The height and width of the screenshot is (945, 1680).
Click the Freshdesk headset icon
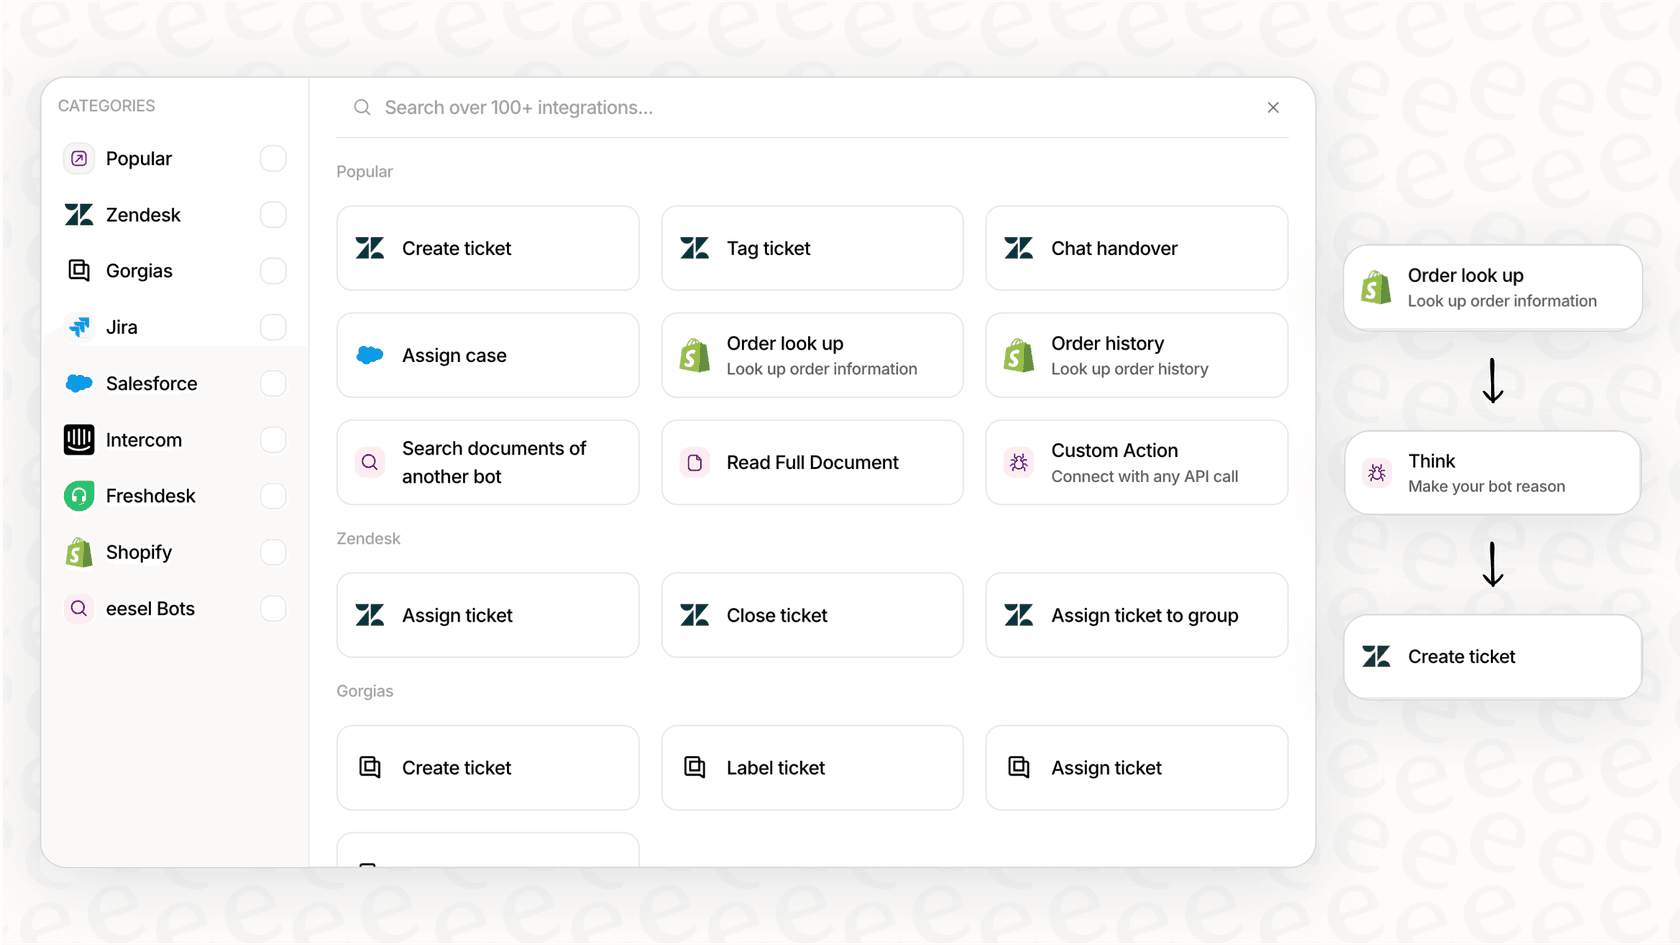click(79, 496)
